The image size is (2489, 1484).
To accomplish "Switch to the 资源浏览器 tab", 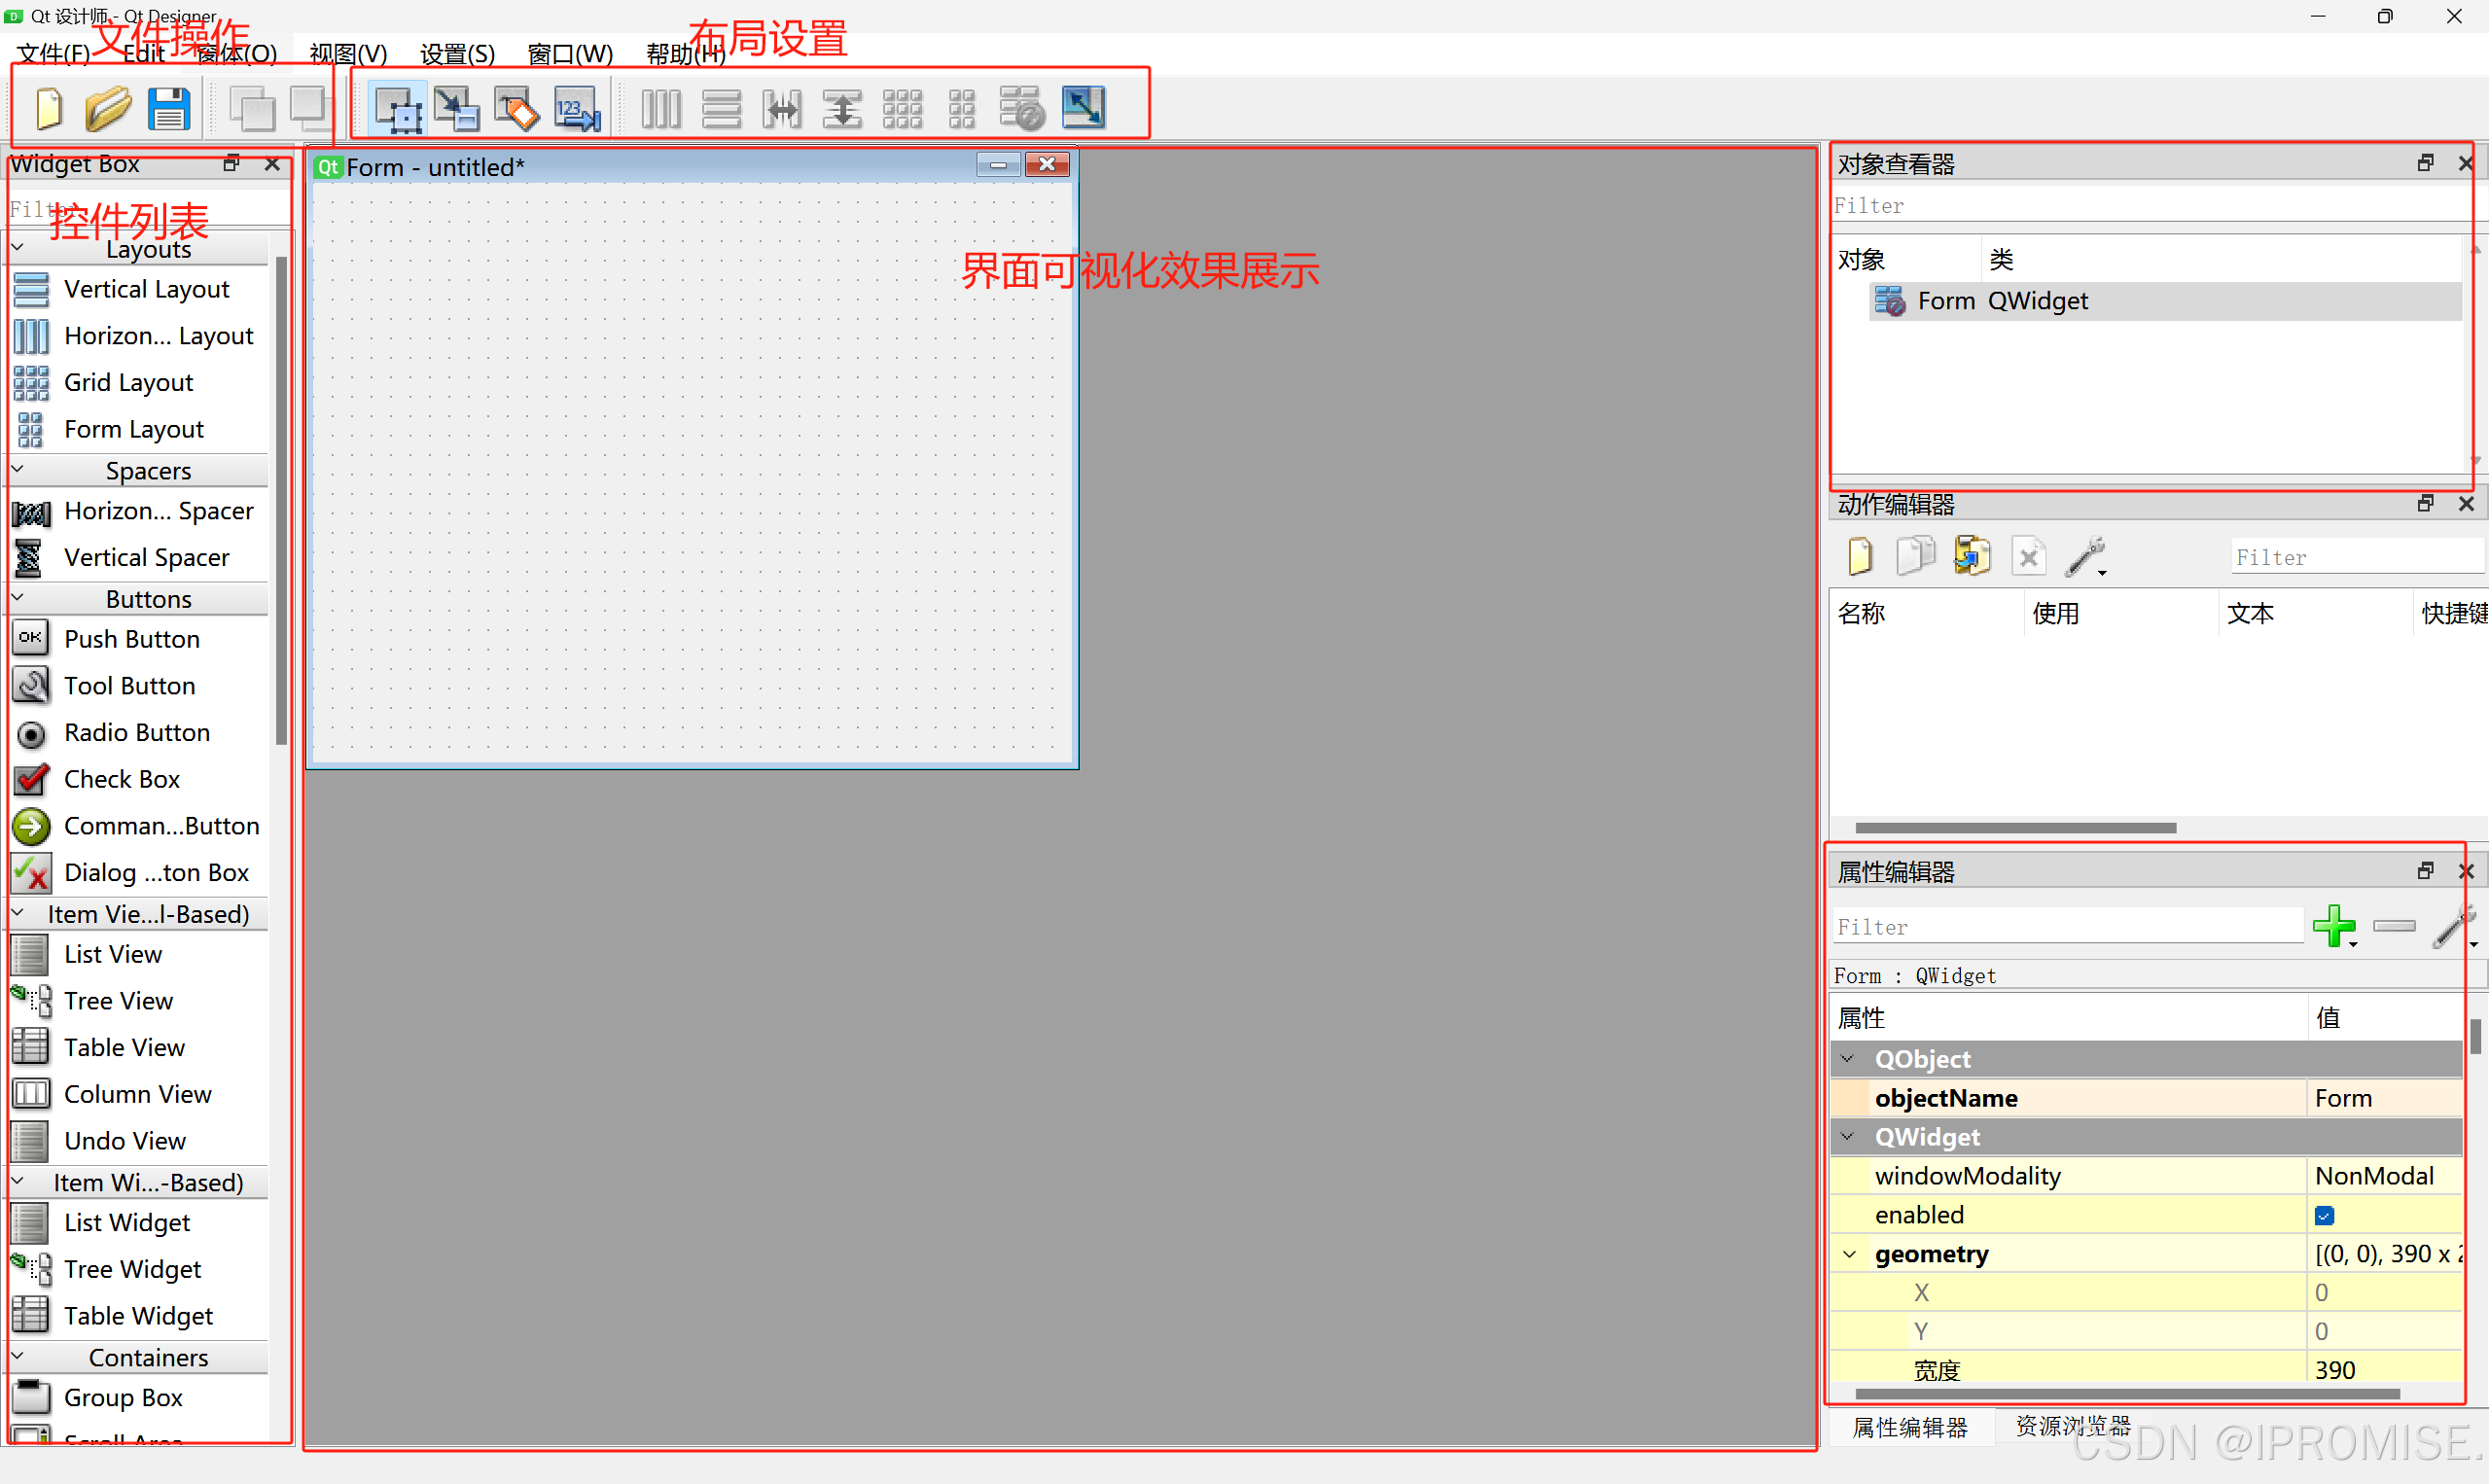I will point(2072,1426).
